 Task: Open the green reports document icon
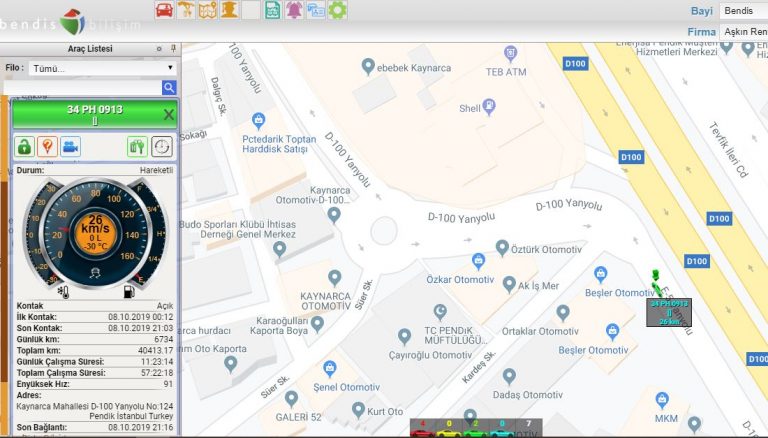(x=273, y=10)
